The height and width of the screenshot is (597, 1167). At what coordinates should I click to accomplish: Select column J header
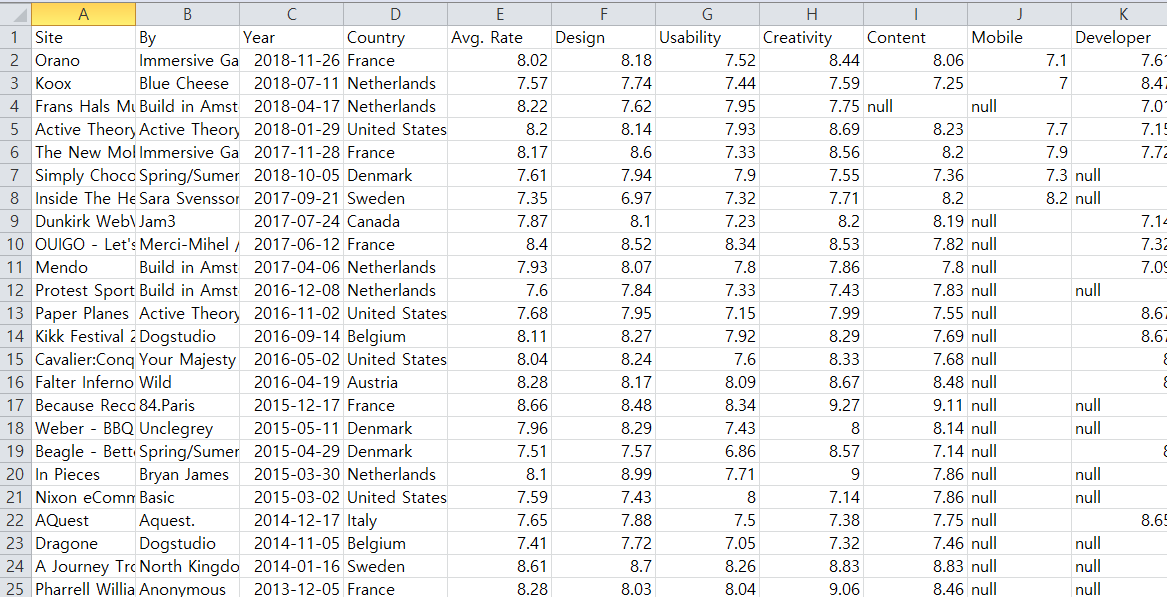(x=1020, y=13)
